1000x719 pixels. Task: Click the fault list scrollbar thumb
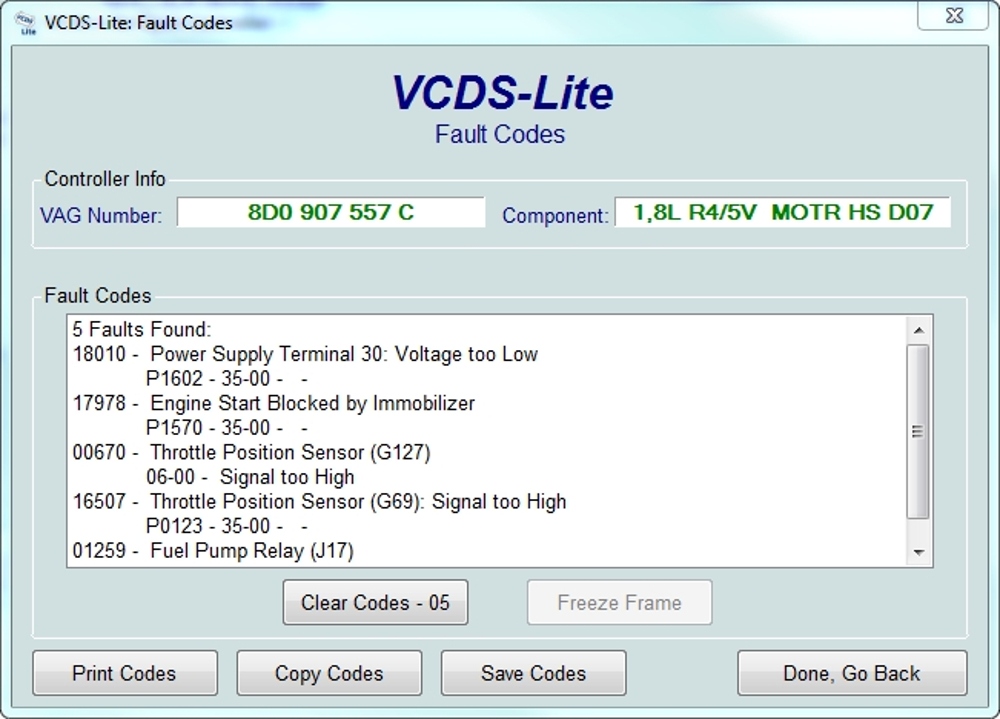click(918, 432)
